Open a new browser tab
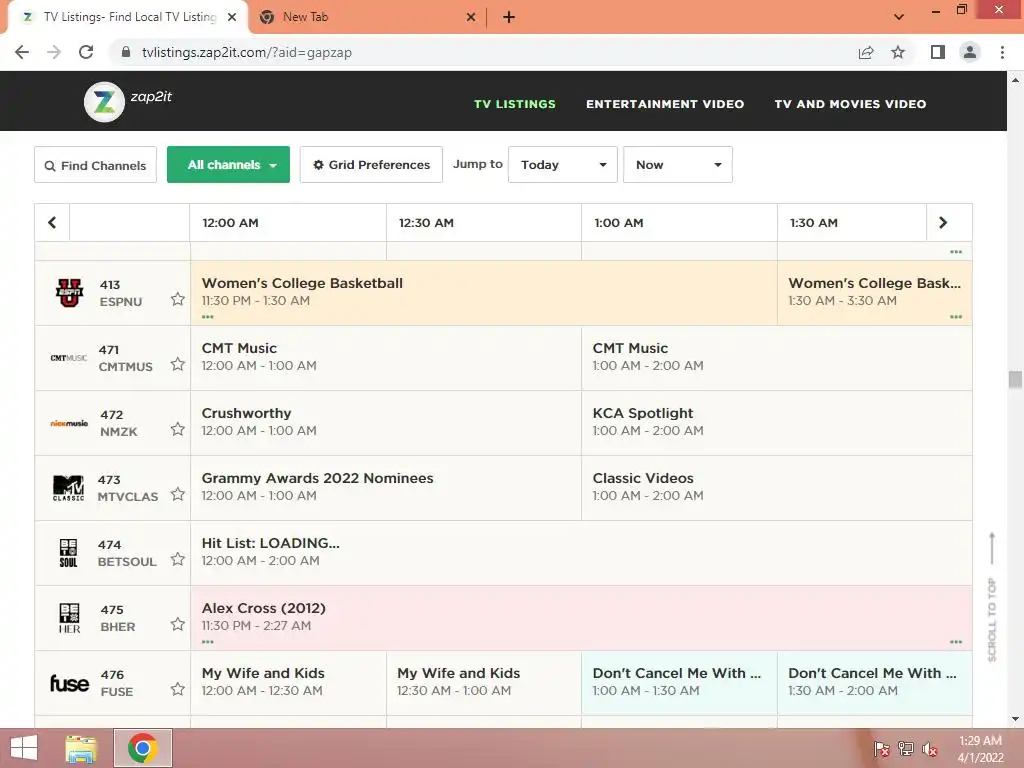 [509, 18]
